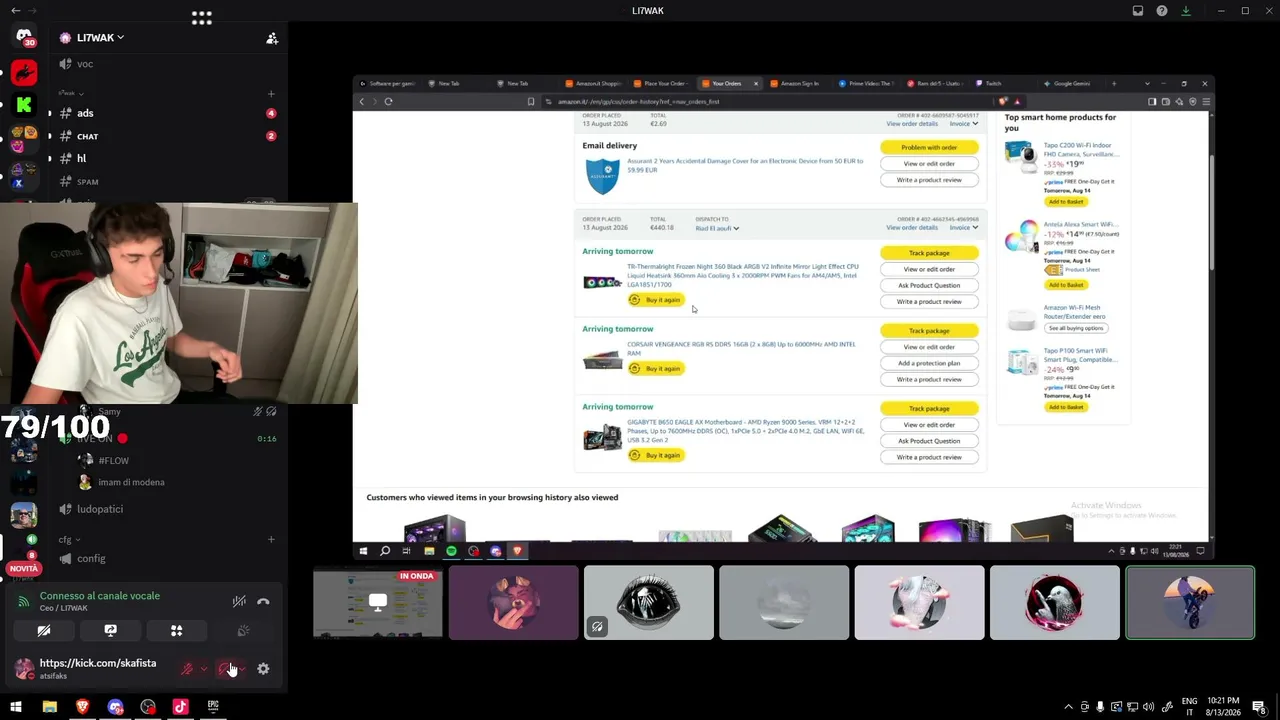Open Discord direct messages home icon
This screenshot has height=720, width=1280.
pos(24,36)
